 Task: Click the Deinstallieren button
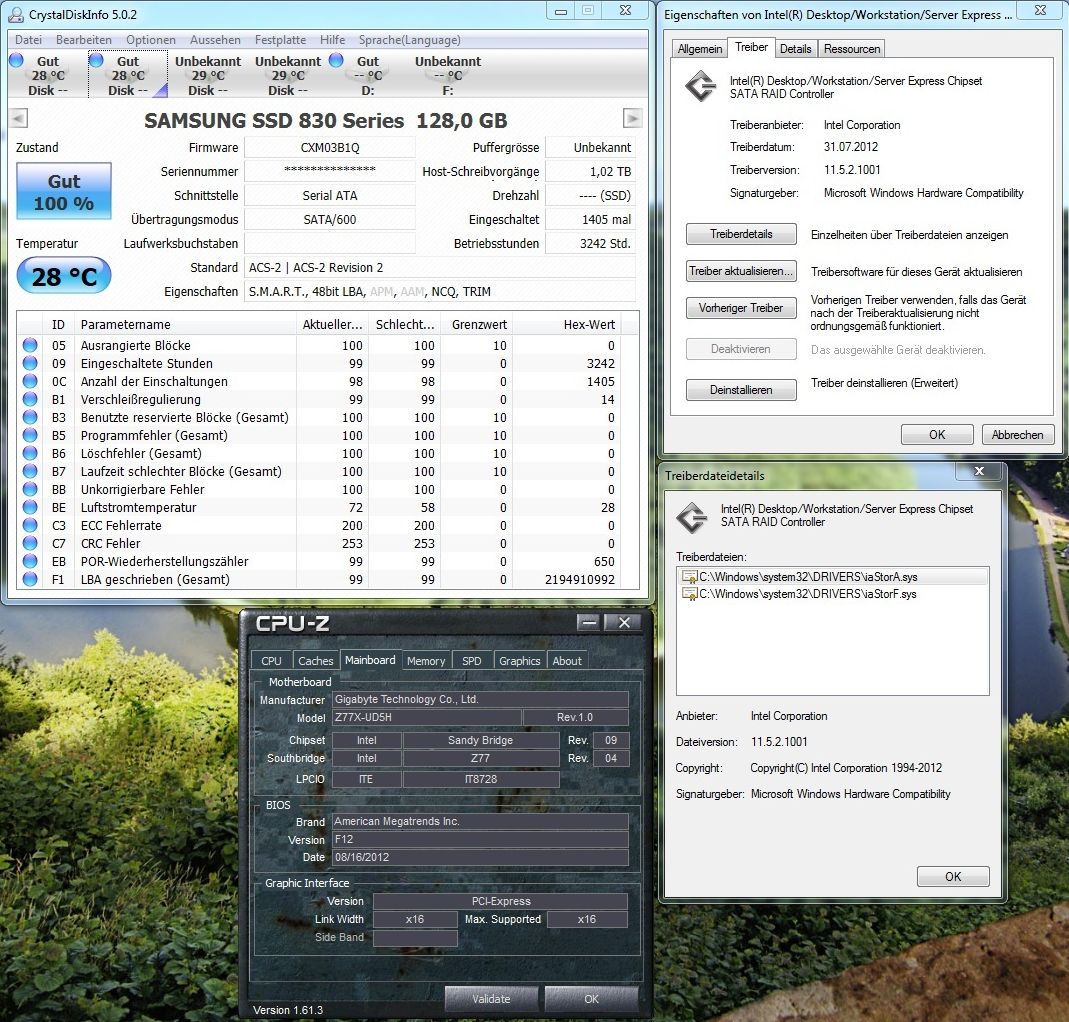tap(741, 389)
